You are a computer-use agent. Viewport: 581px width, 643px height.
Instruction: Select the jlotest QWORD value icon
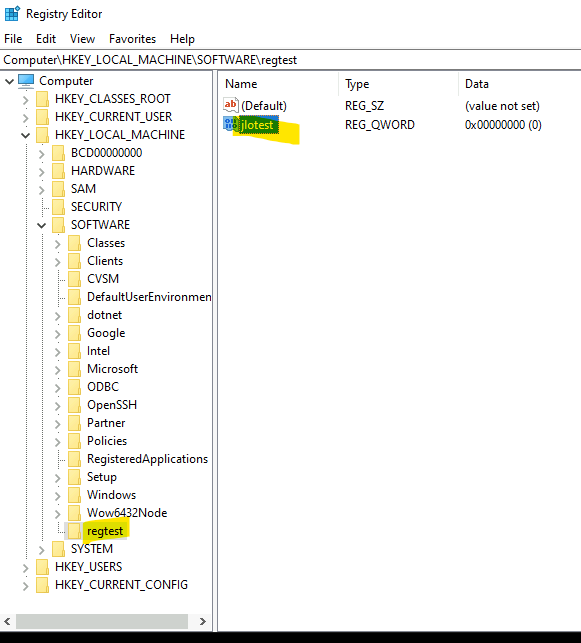[x=230, y=124]
